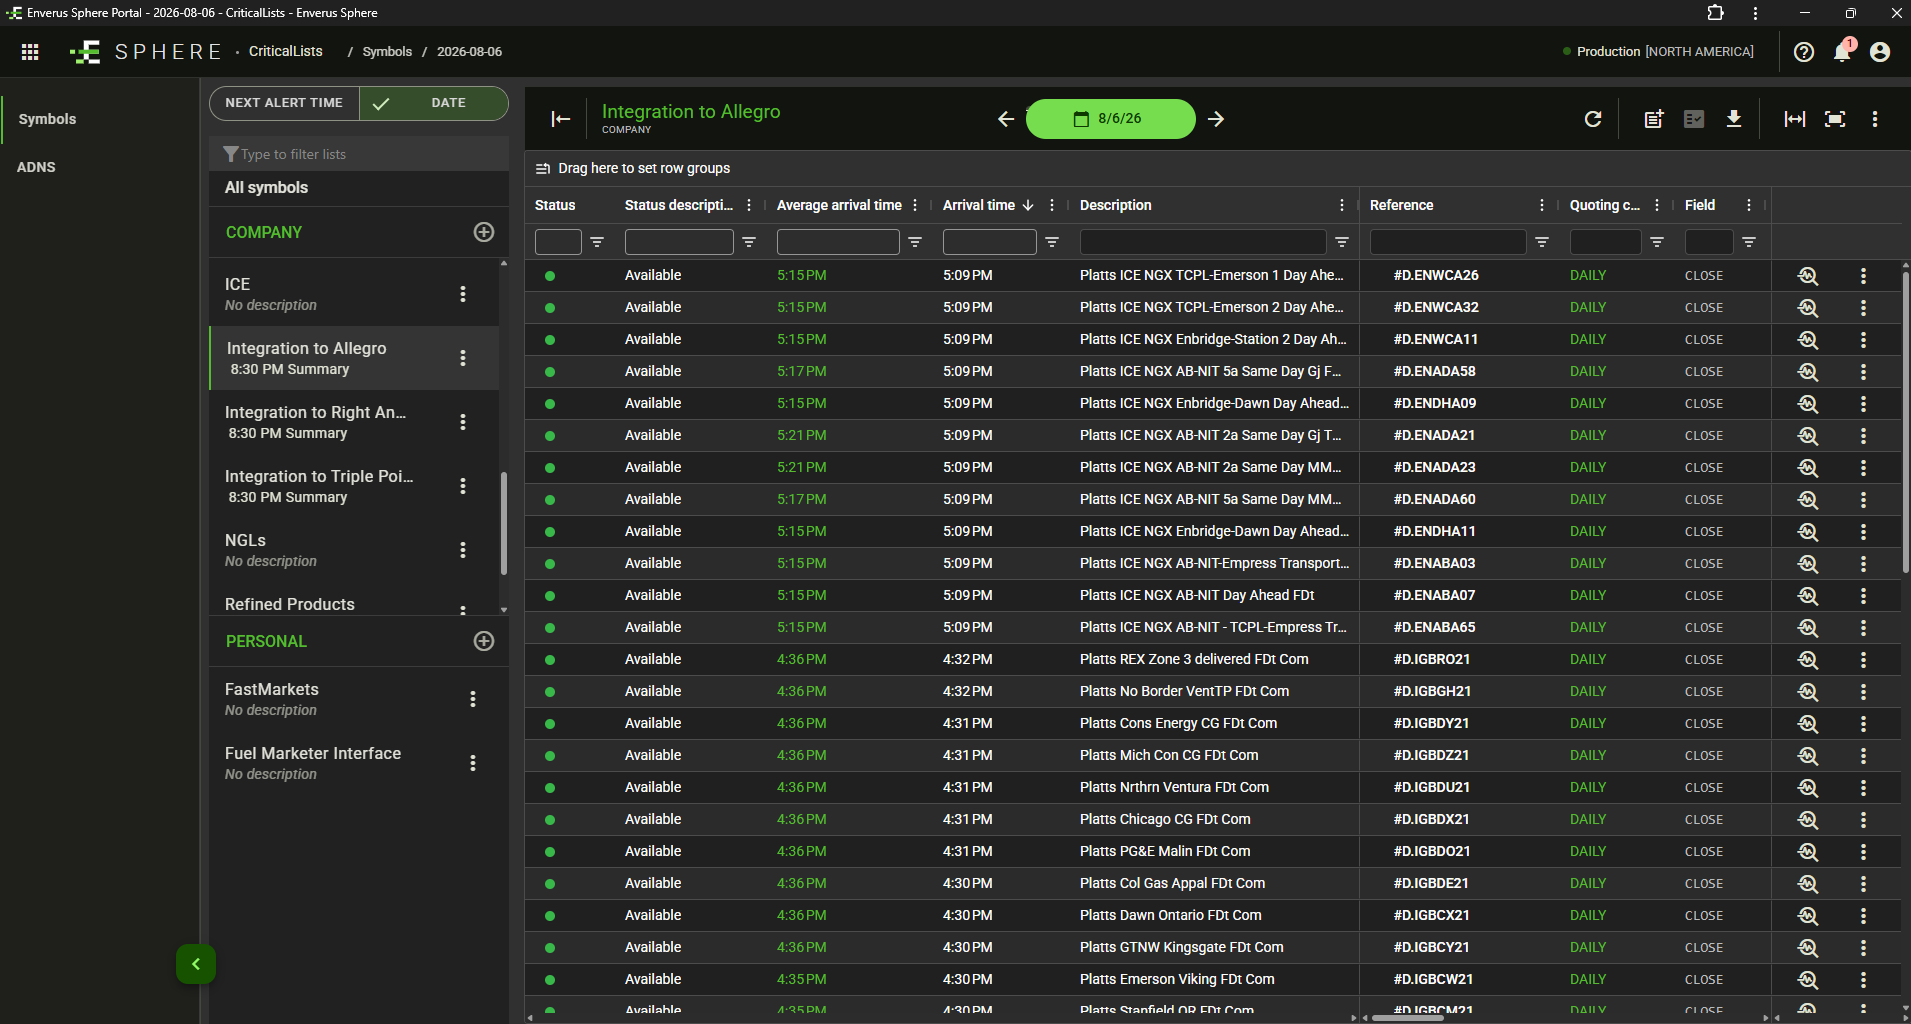Open #D.ENDHA09 reference link
The image size is (1911, 1024).
pyautogui.click(x=1435, y=404)
